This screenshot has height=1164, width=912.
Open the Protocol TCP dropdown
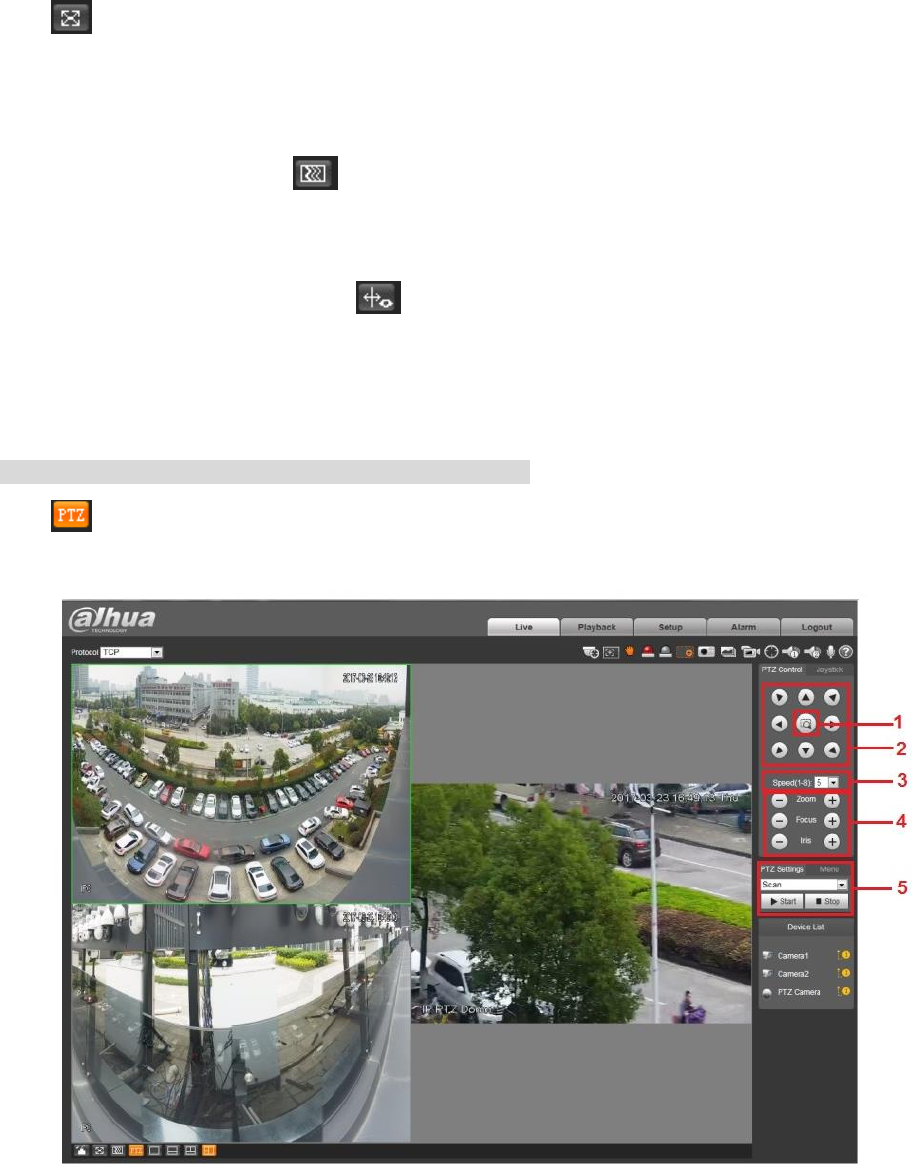132,653
